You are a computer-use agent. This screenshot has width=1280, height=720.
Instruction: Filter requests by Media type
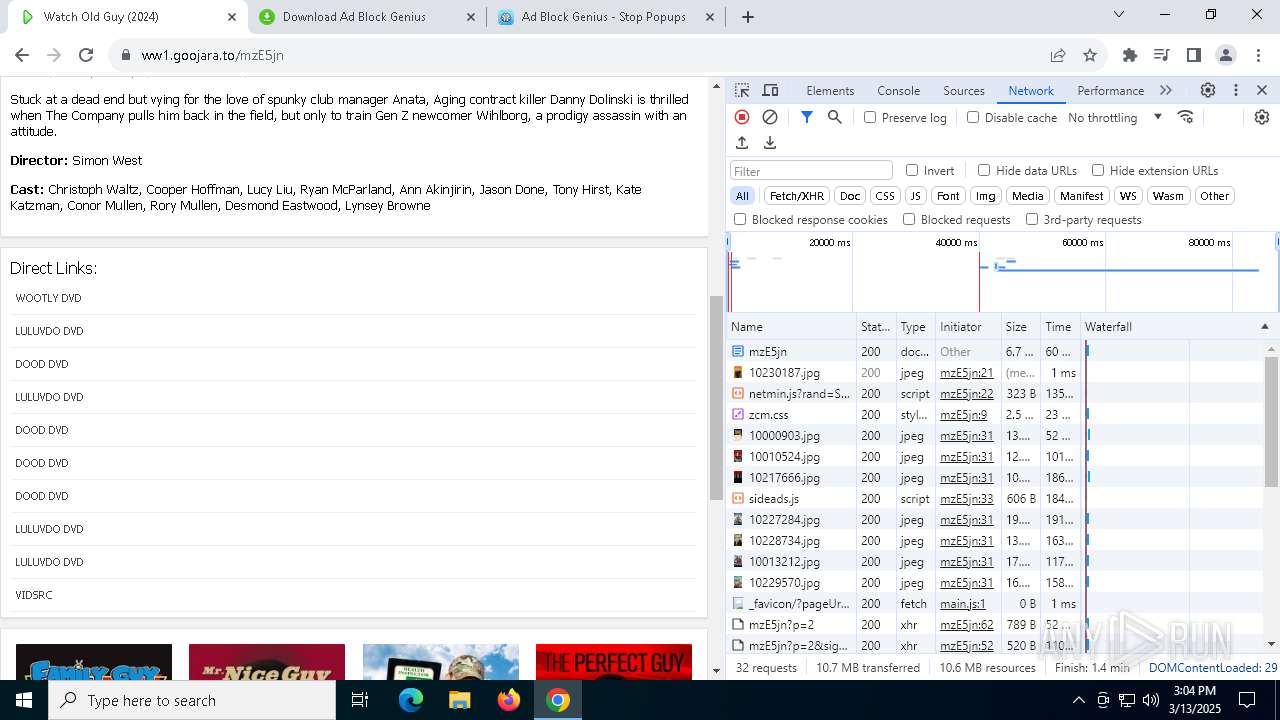[x=1027, y=196]
